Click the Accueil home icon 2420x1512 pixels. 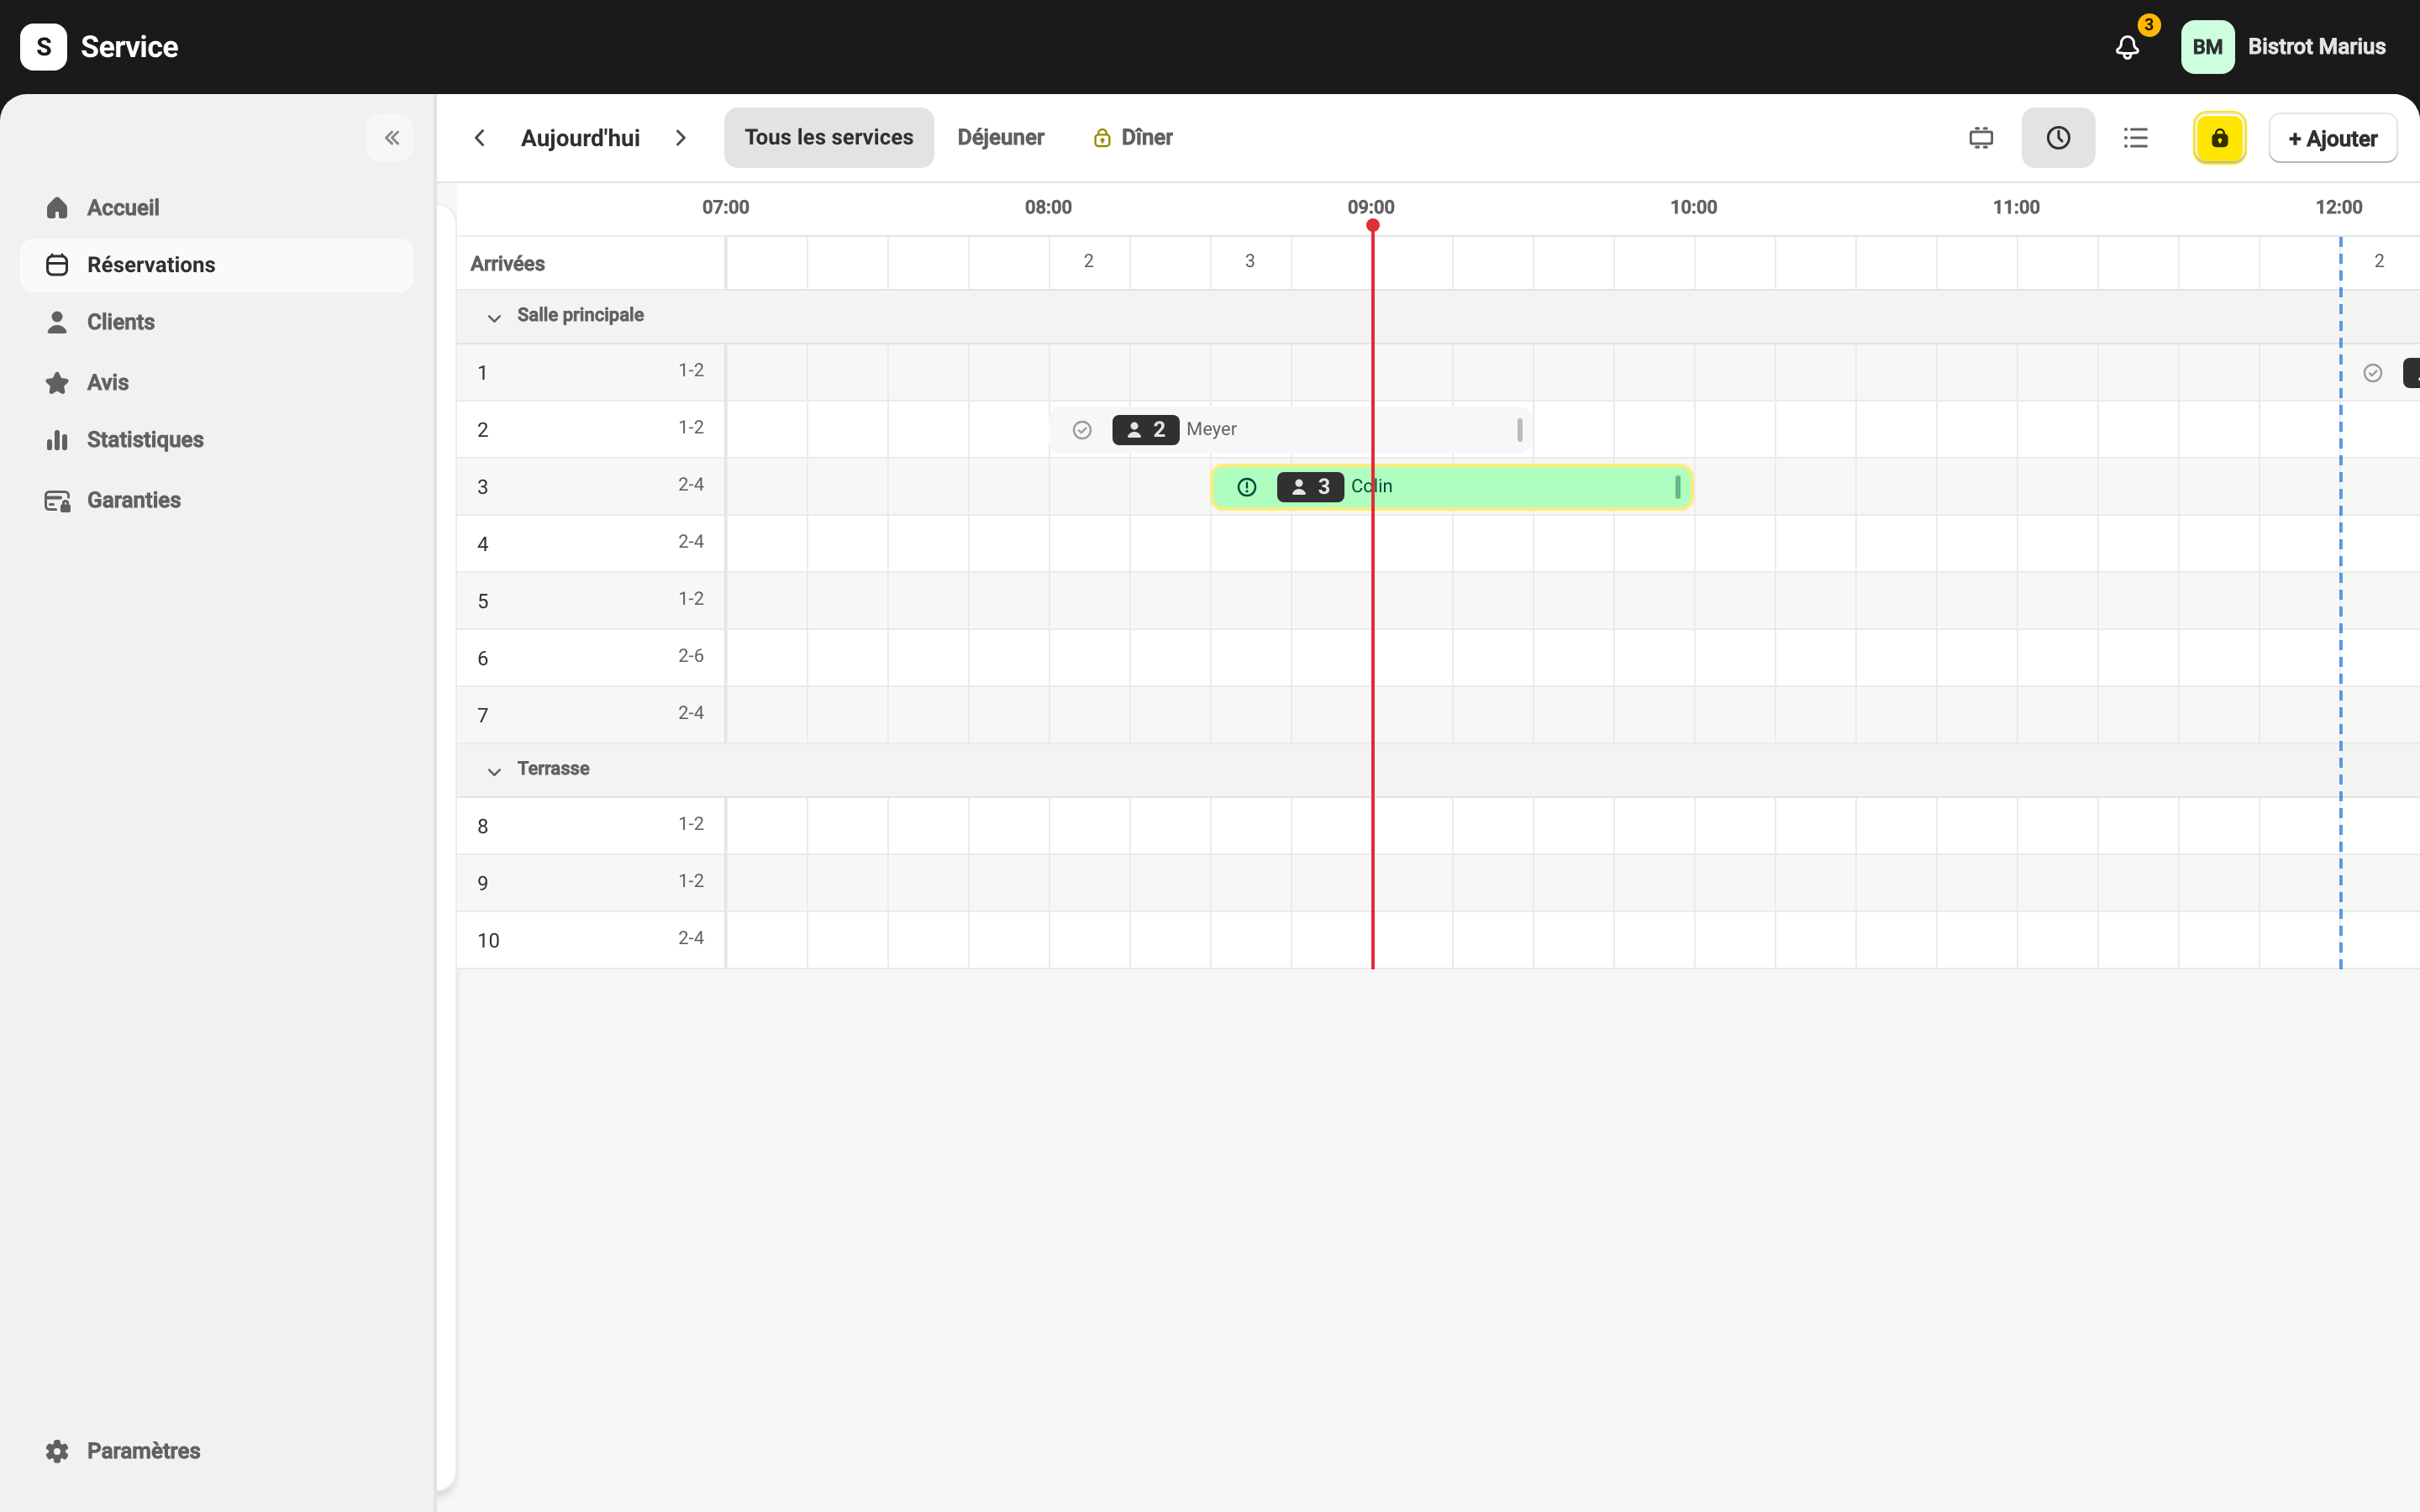click(57, 208)
